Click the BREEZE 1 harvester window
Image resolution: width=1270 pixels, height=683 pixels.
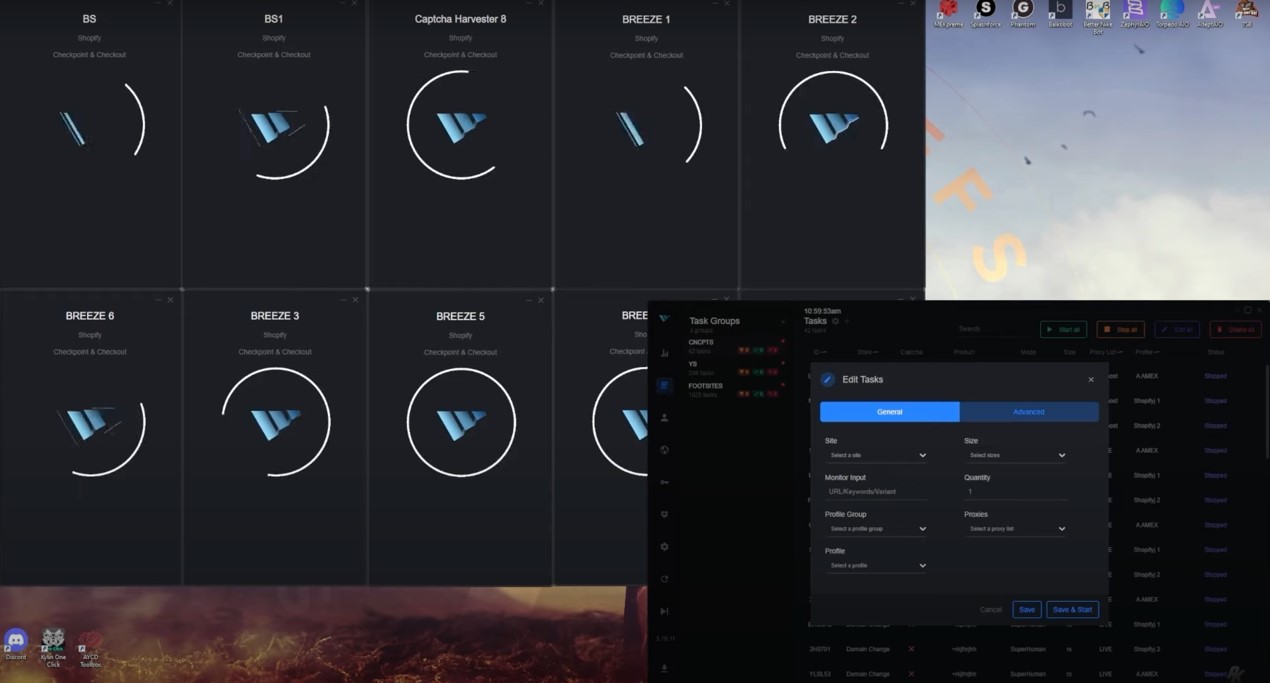[x=646, y=144]
